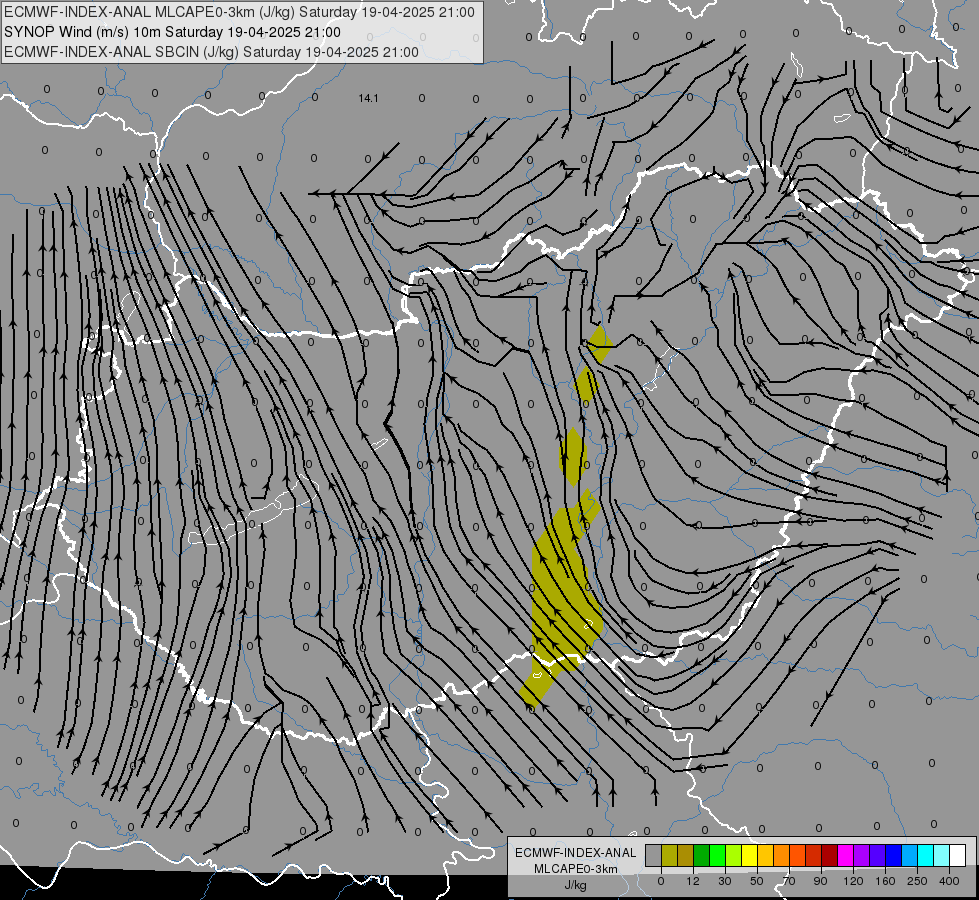This screenshot has width=979, height=900.
Task: Click the '120' tick label on the legend
Action: click(x=853, y=881)
